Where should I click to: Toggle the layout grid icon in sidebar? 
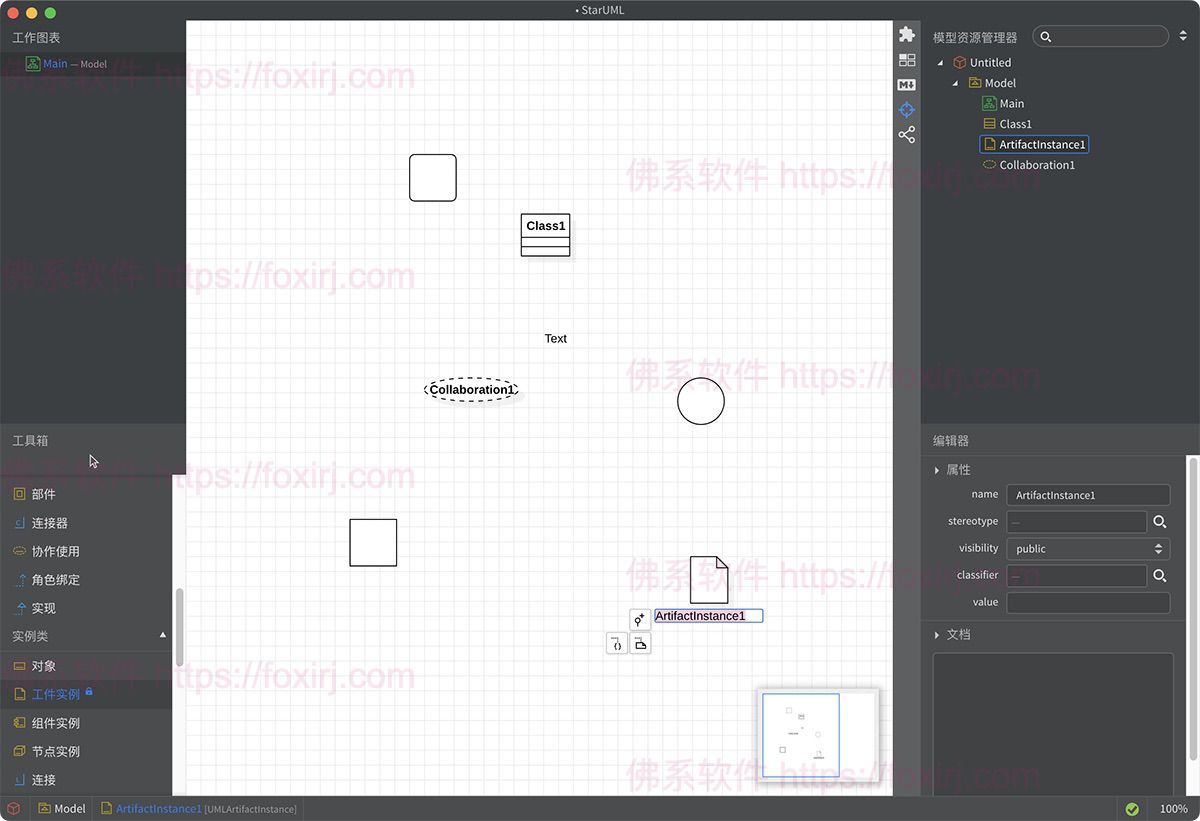906,59
